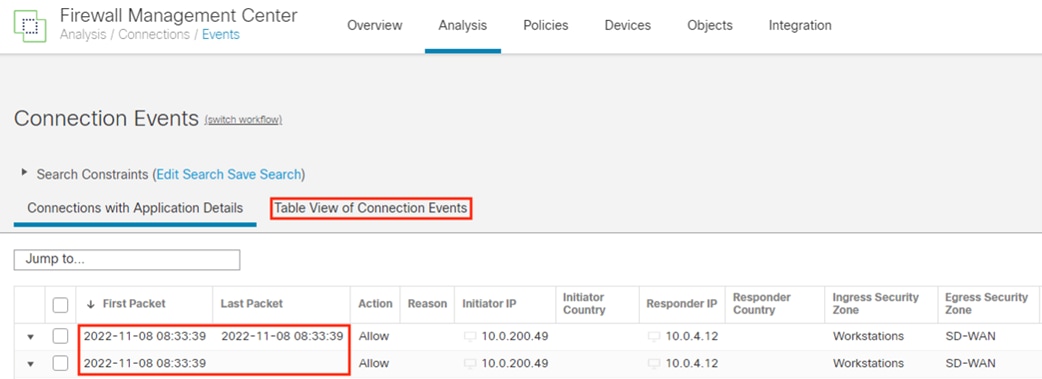Click second row First Packet timestamp
Viewport: 1042px width, 379px height.
145,363
